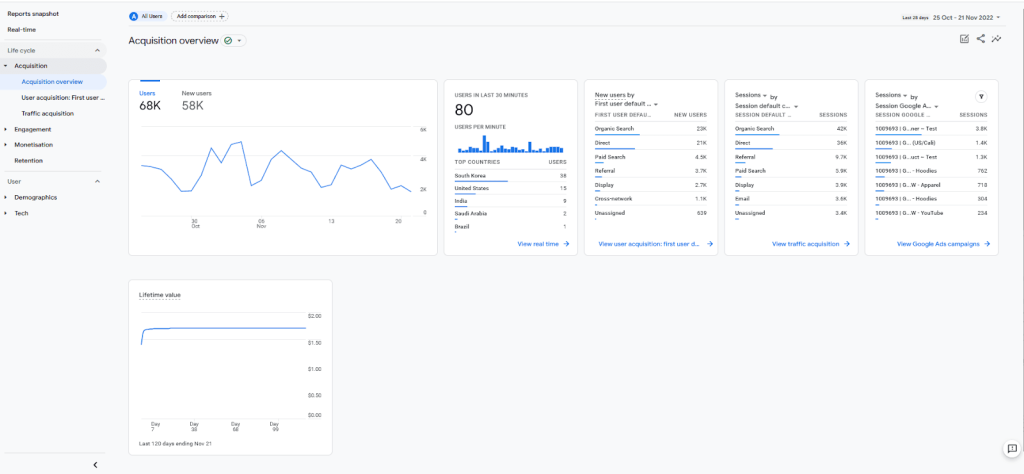Click the campaign row ending in YouTube
Screen dimensions: 1024x474
tap(931, 214)
